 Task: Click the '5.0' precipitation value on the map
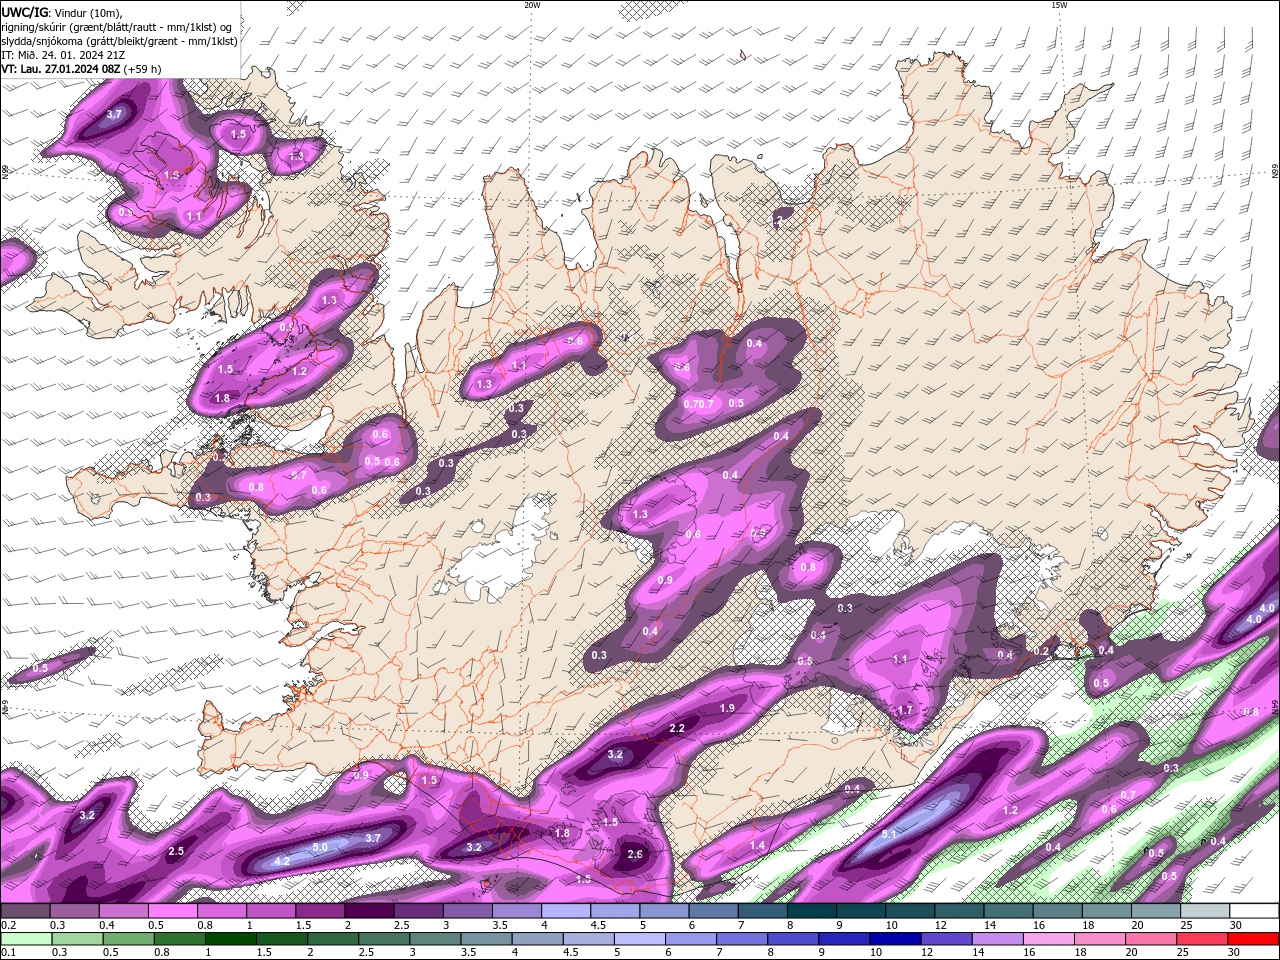click(320, 847)
